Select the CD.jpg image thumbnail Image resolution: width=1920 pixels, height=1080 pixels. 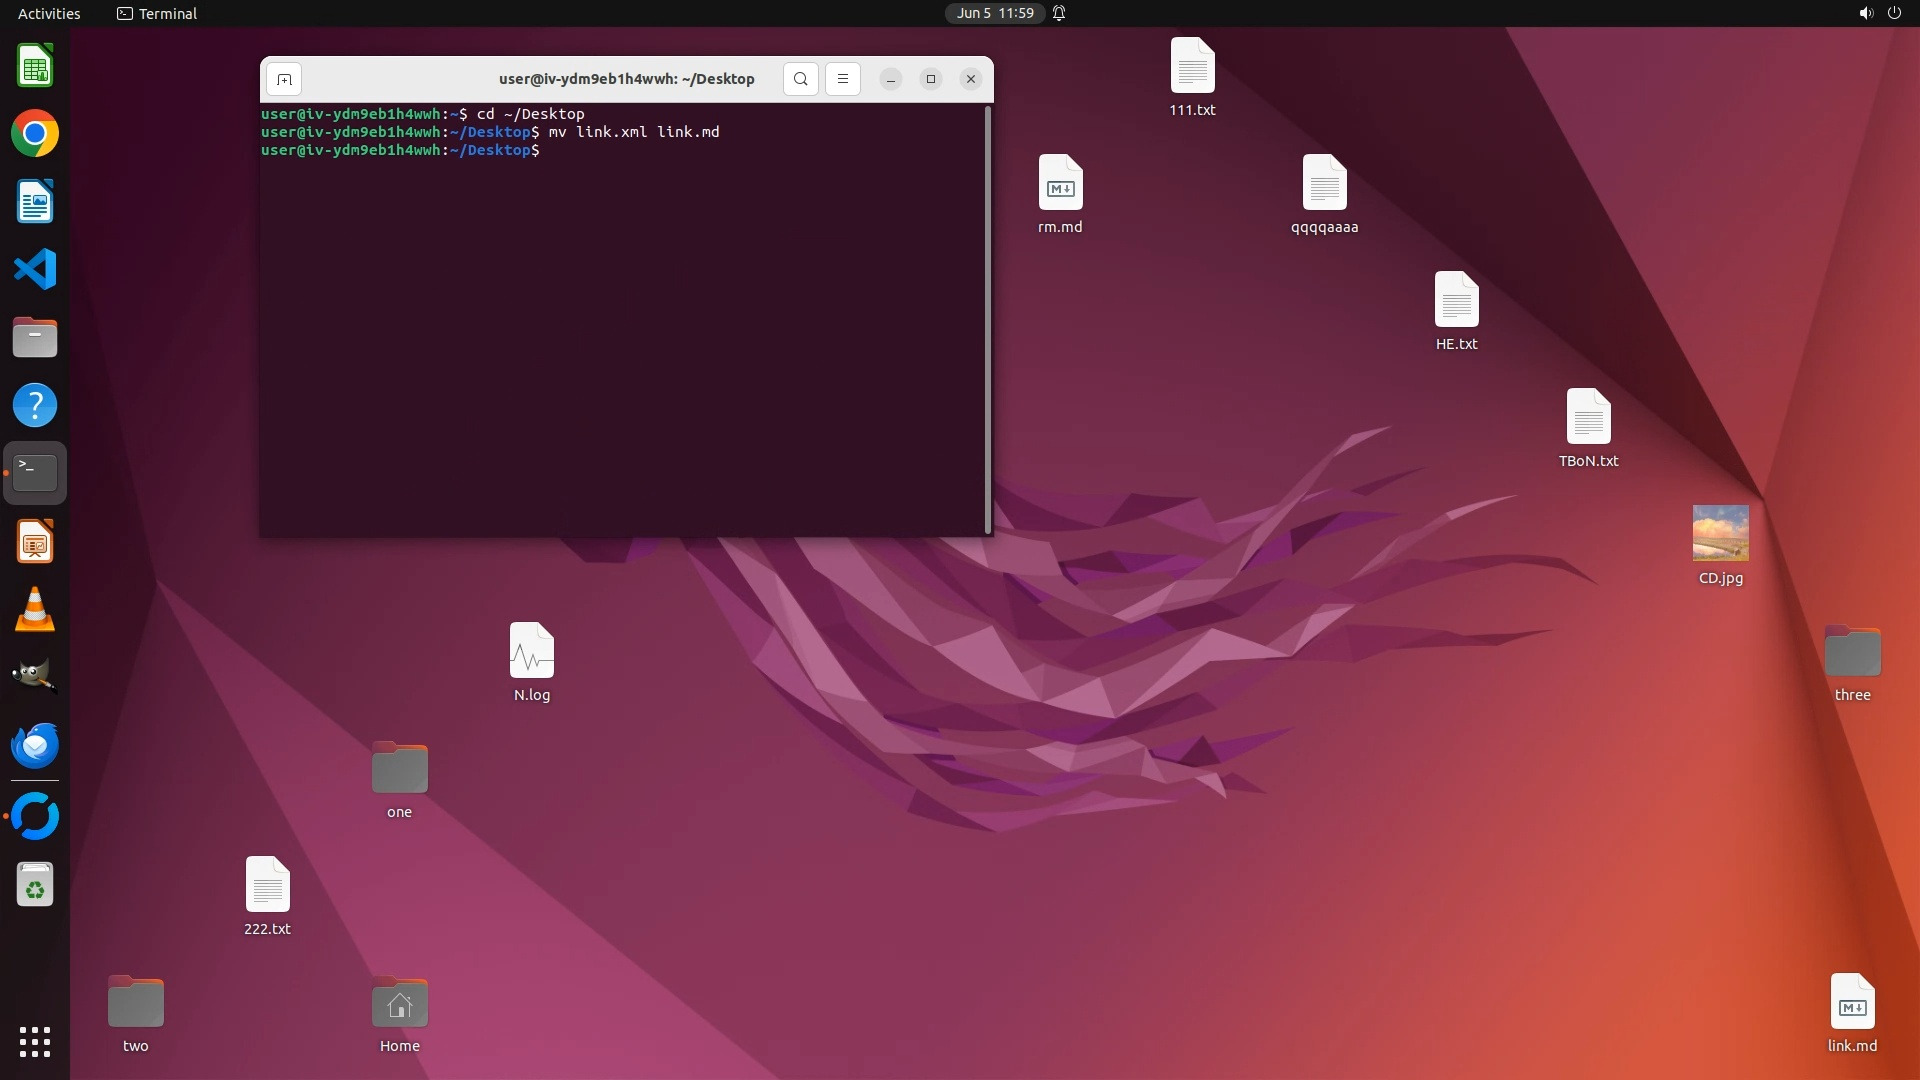[1720, 533]
